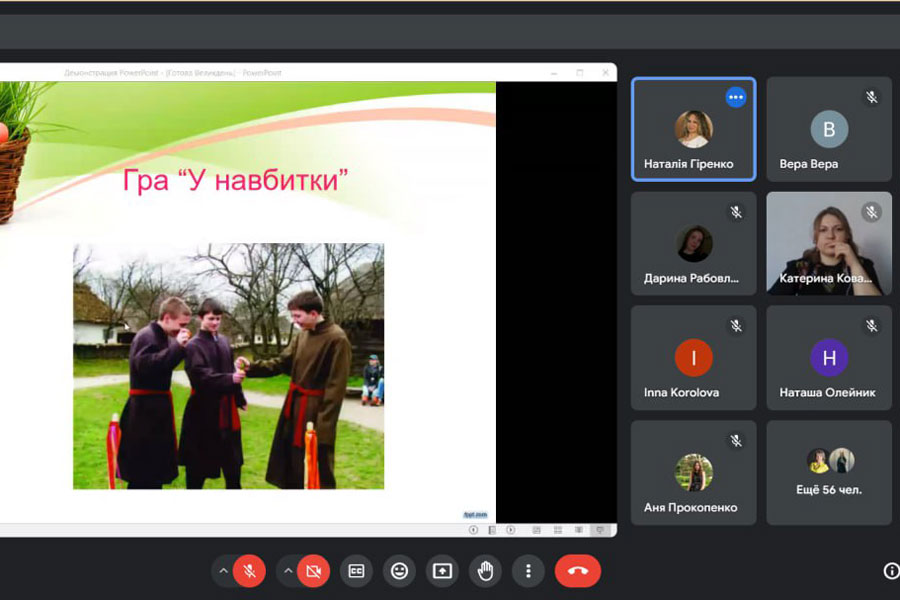Viewport: 900px width, 600px height.
Task: Show the other 56 participants tile
Action: tap(829, 472)
